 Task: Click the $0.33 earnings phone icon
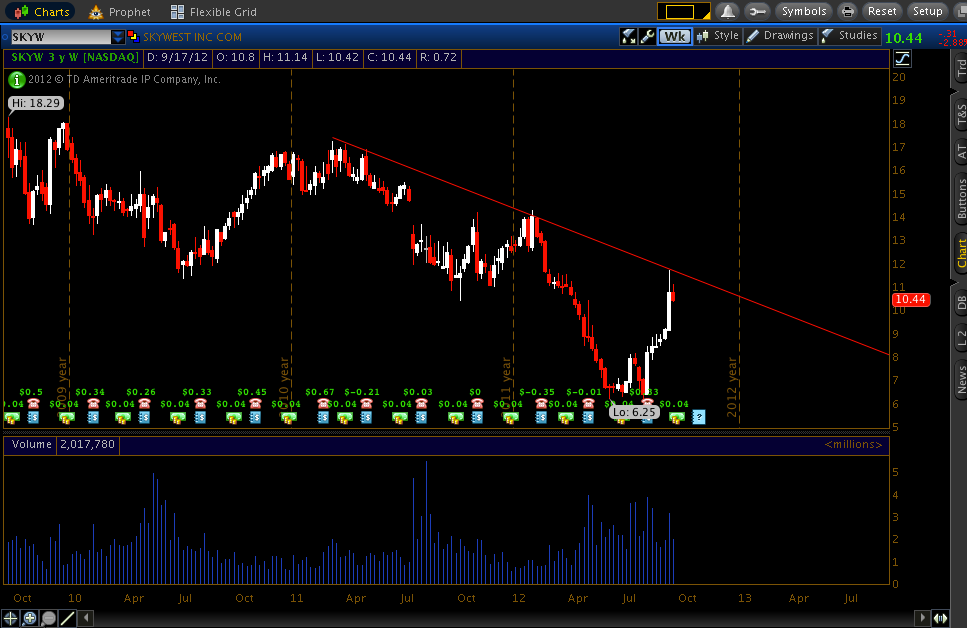click(x=200, y=403)
